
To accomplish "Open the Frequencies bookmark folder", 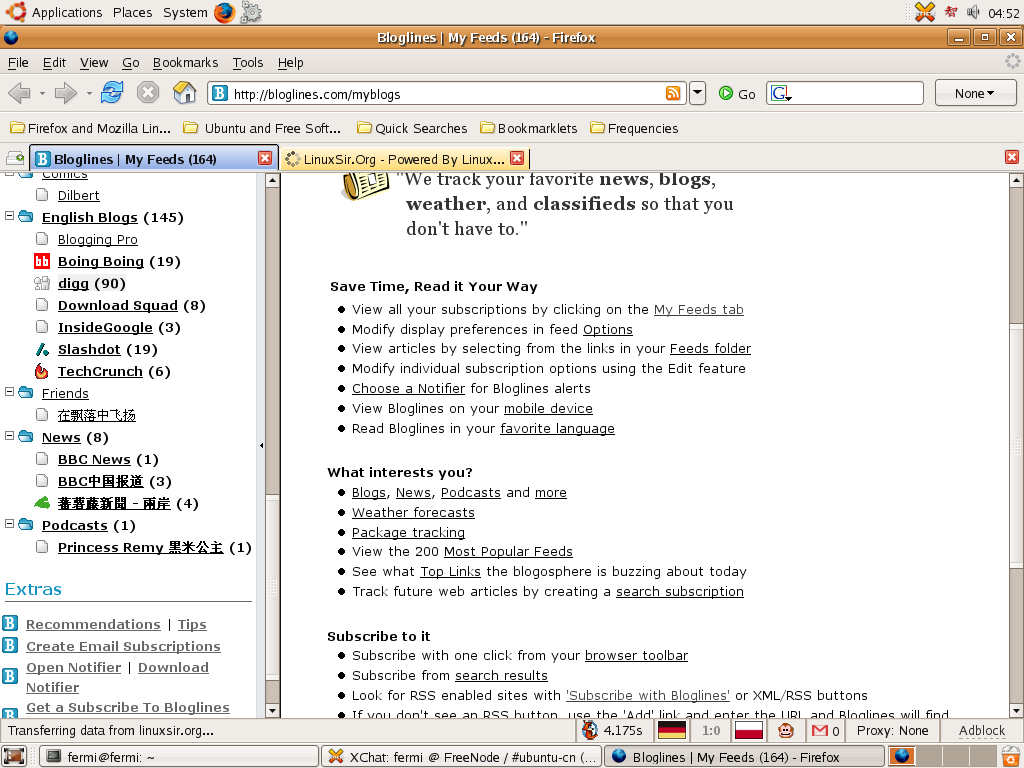I will (634, 128).
